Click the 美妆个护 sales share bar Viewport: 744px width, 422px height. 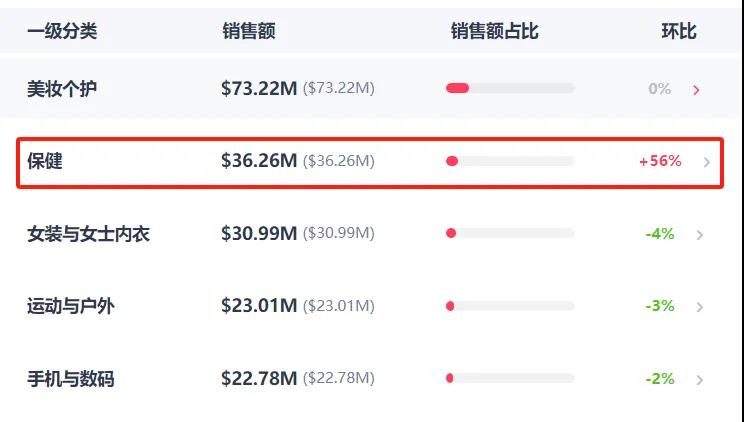click(510, 89)
